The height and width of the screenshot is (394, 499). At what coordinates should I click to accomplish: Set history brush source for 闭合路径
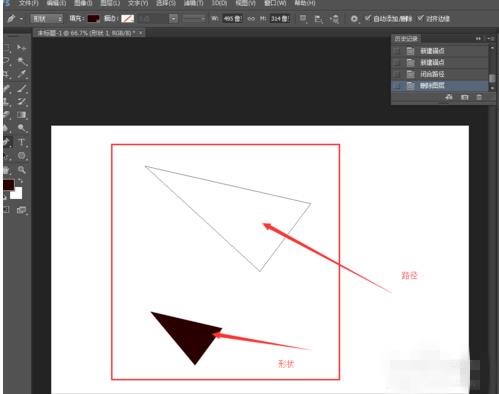pyautogui.click(x=397, y=74)
